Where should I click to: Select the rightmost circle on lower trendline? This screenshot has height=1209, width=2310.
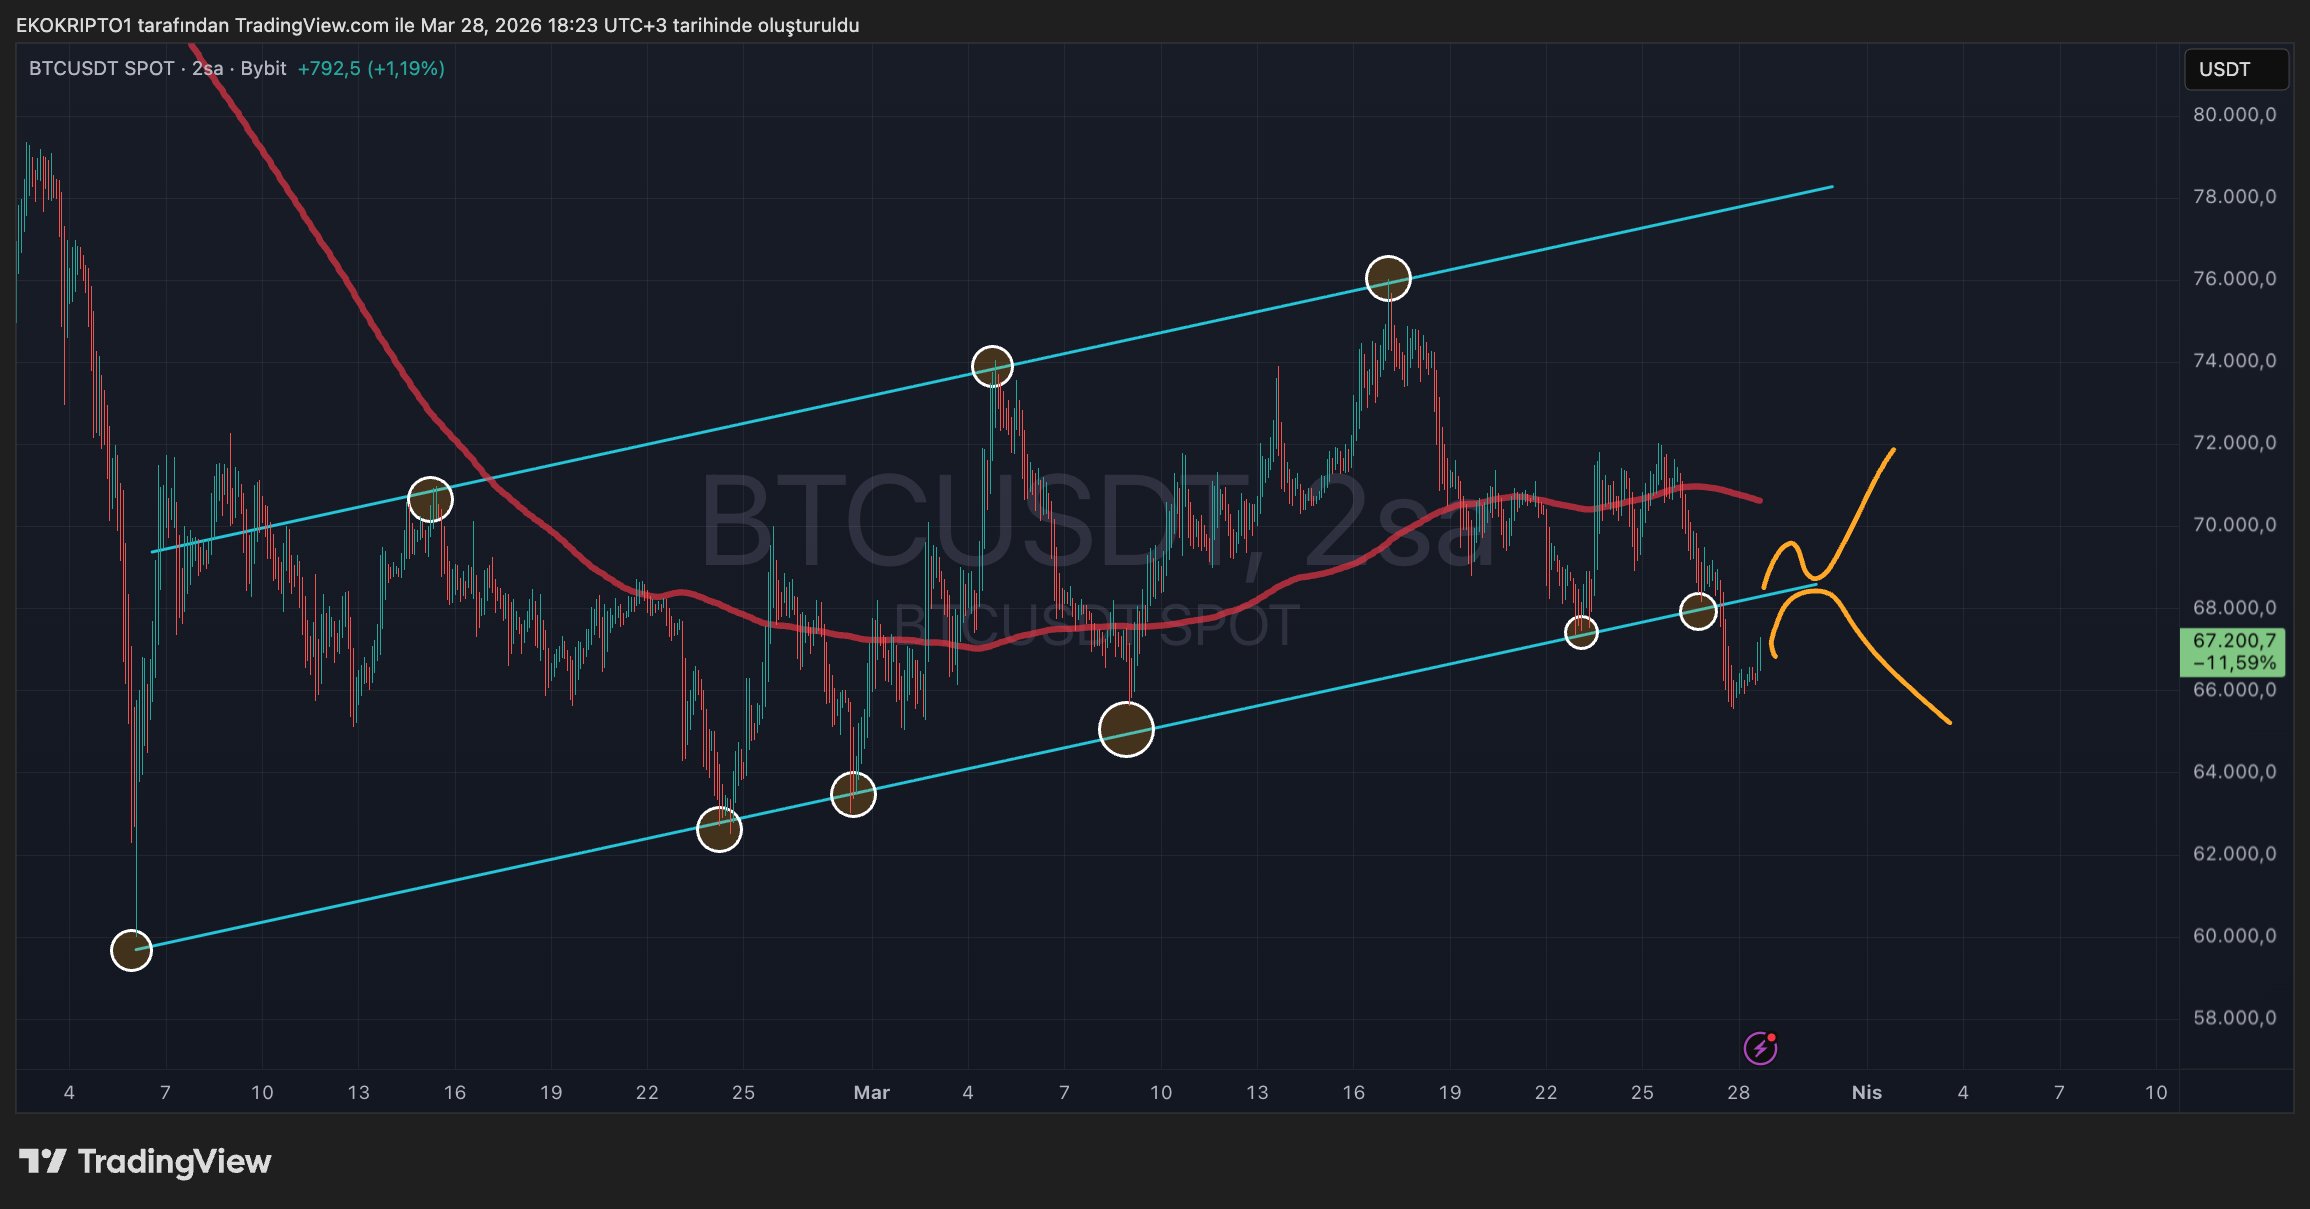pos(1698,610)
